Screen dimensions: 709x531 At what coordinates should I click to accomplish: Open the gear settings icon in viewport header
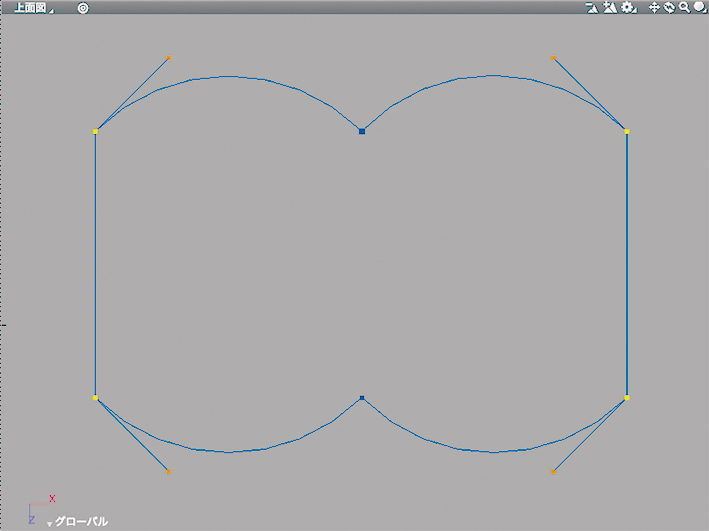point(629,8)
